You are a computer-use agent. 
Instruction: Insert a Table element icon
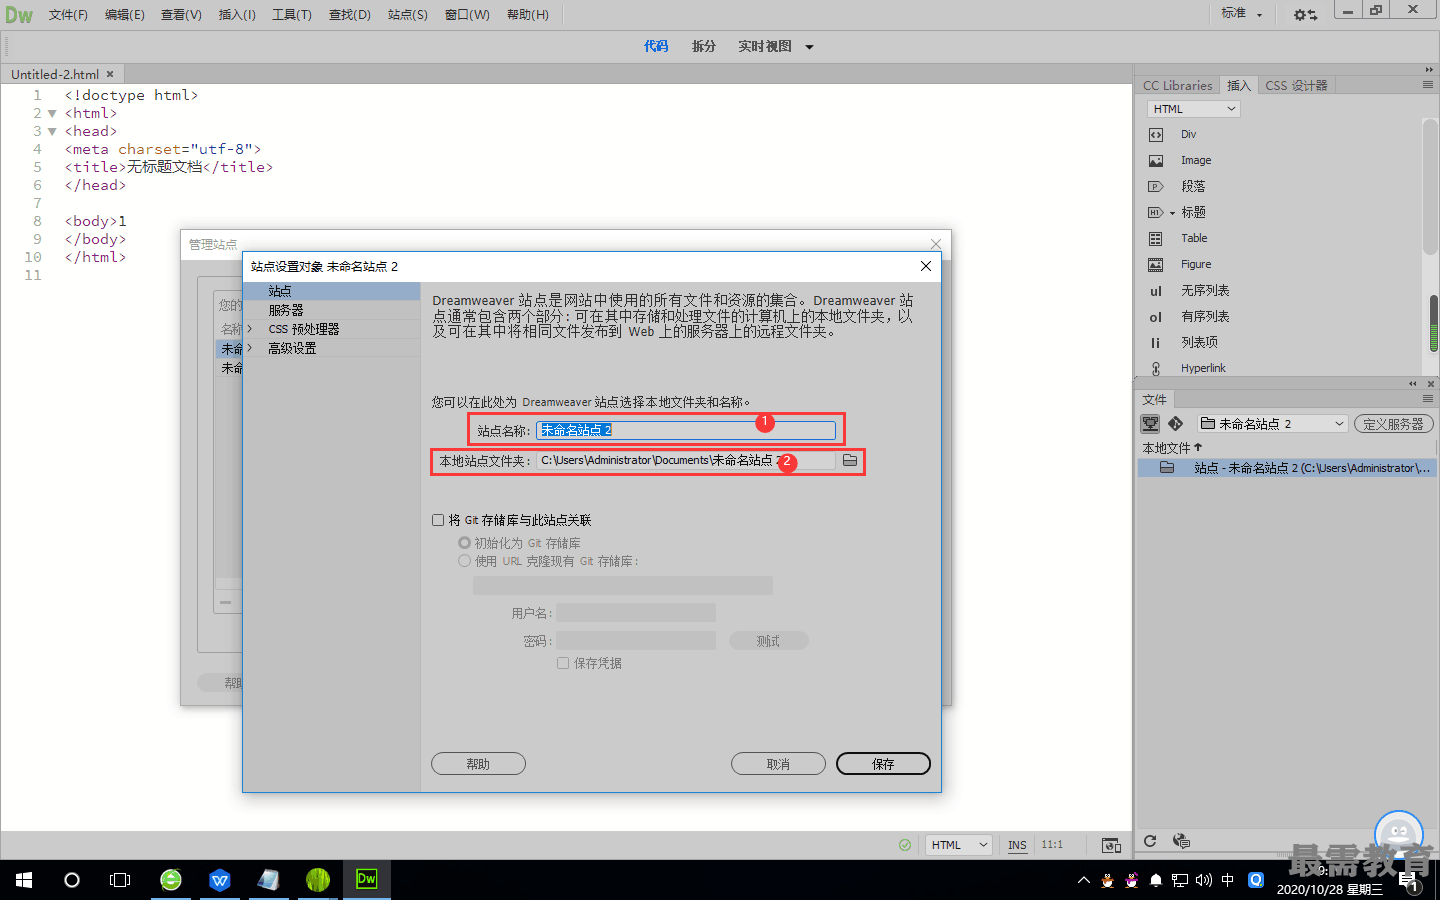(1156, 239)
